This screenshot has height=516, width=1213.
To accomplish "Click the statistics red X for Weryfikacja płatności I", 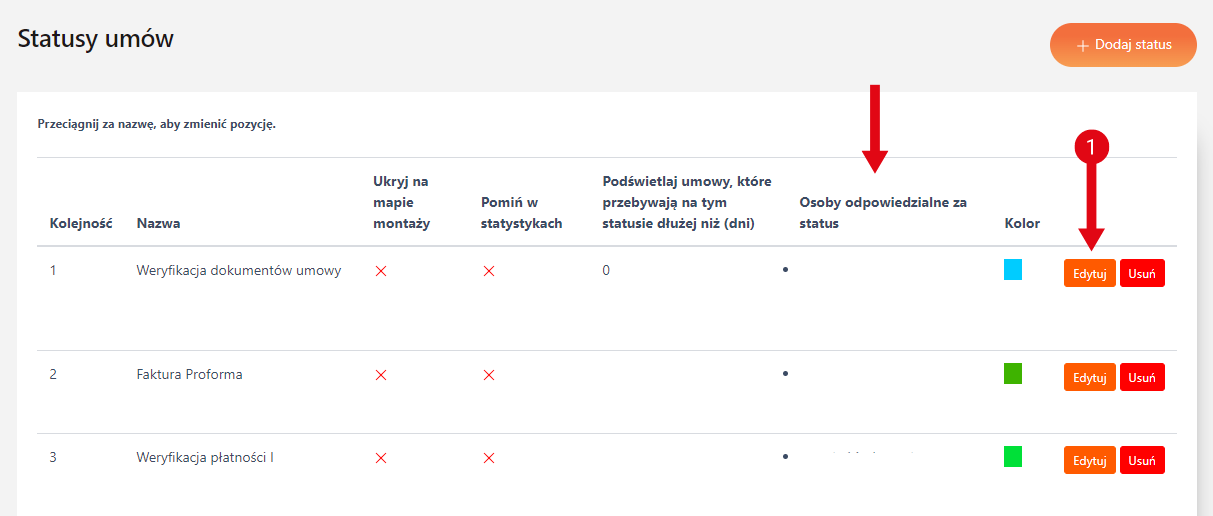I will click(x=489, y=458).
